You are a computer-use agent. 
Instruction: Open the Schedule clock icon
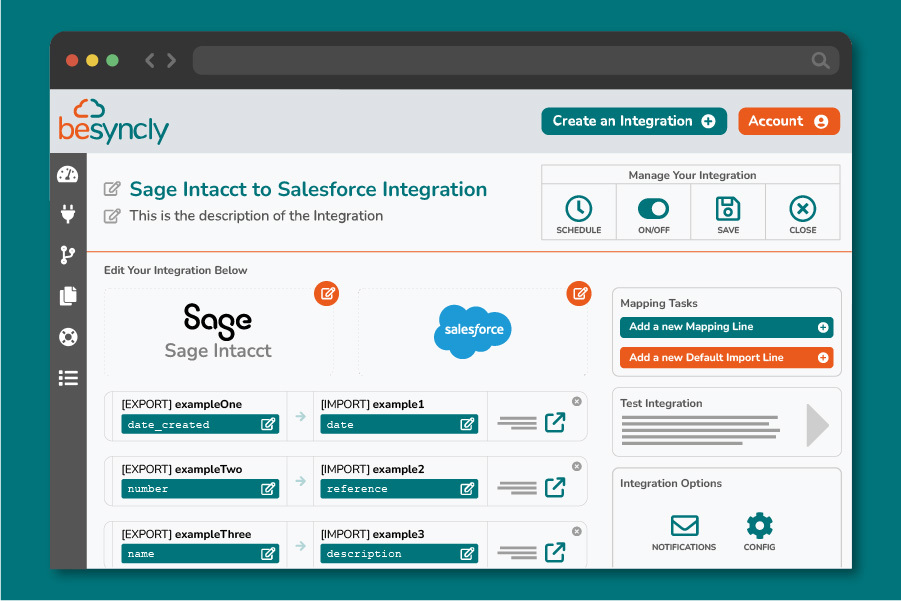(x=578, y=209)
